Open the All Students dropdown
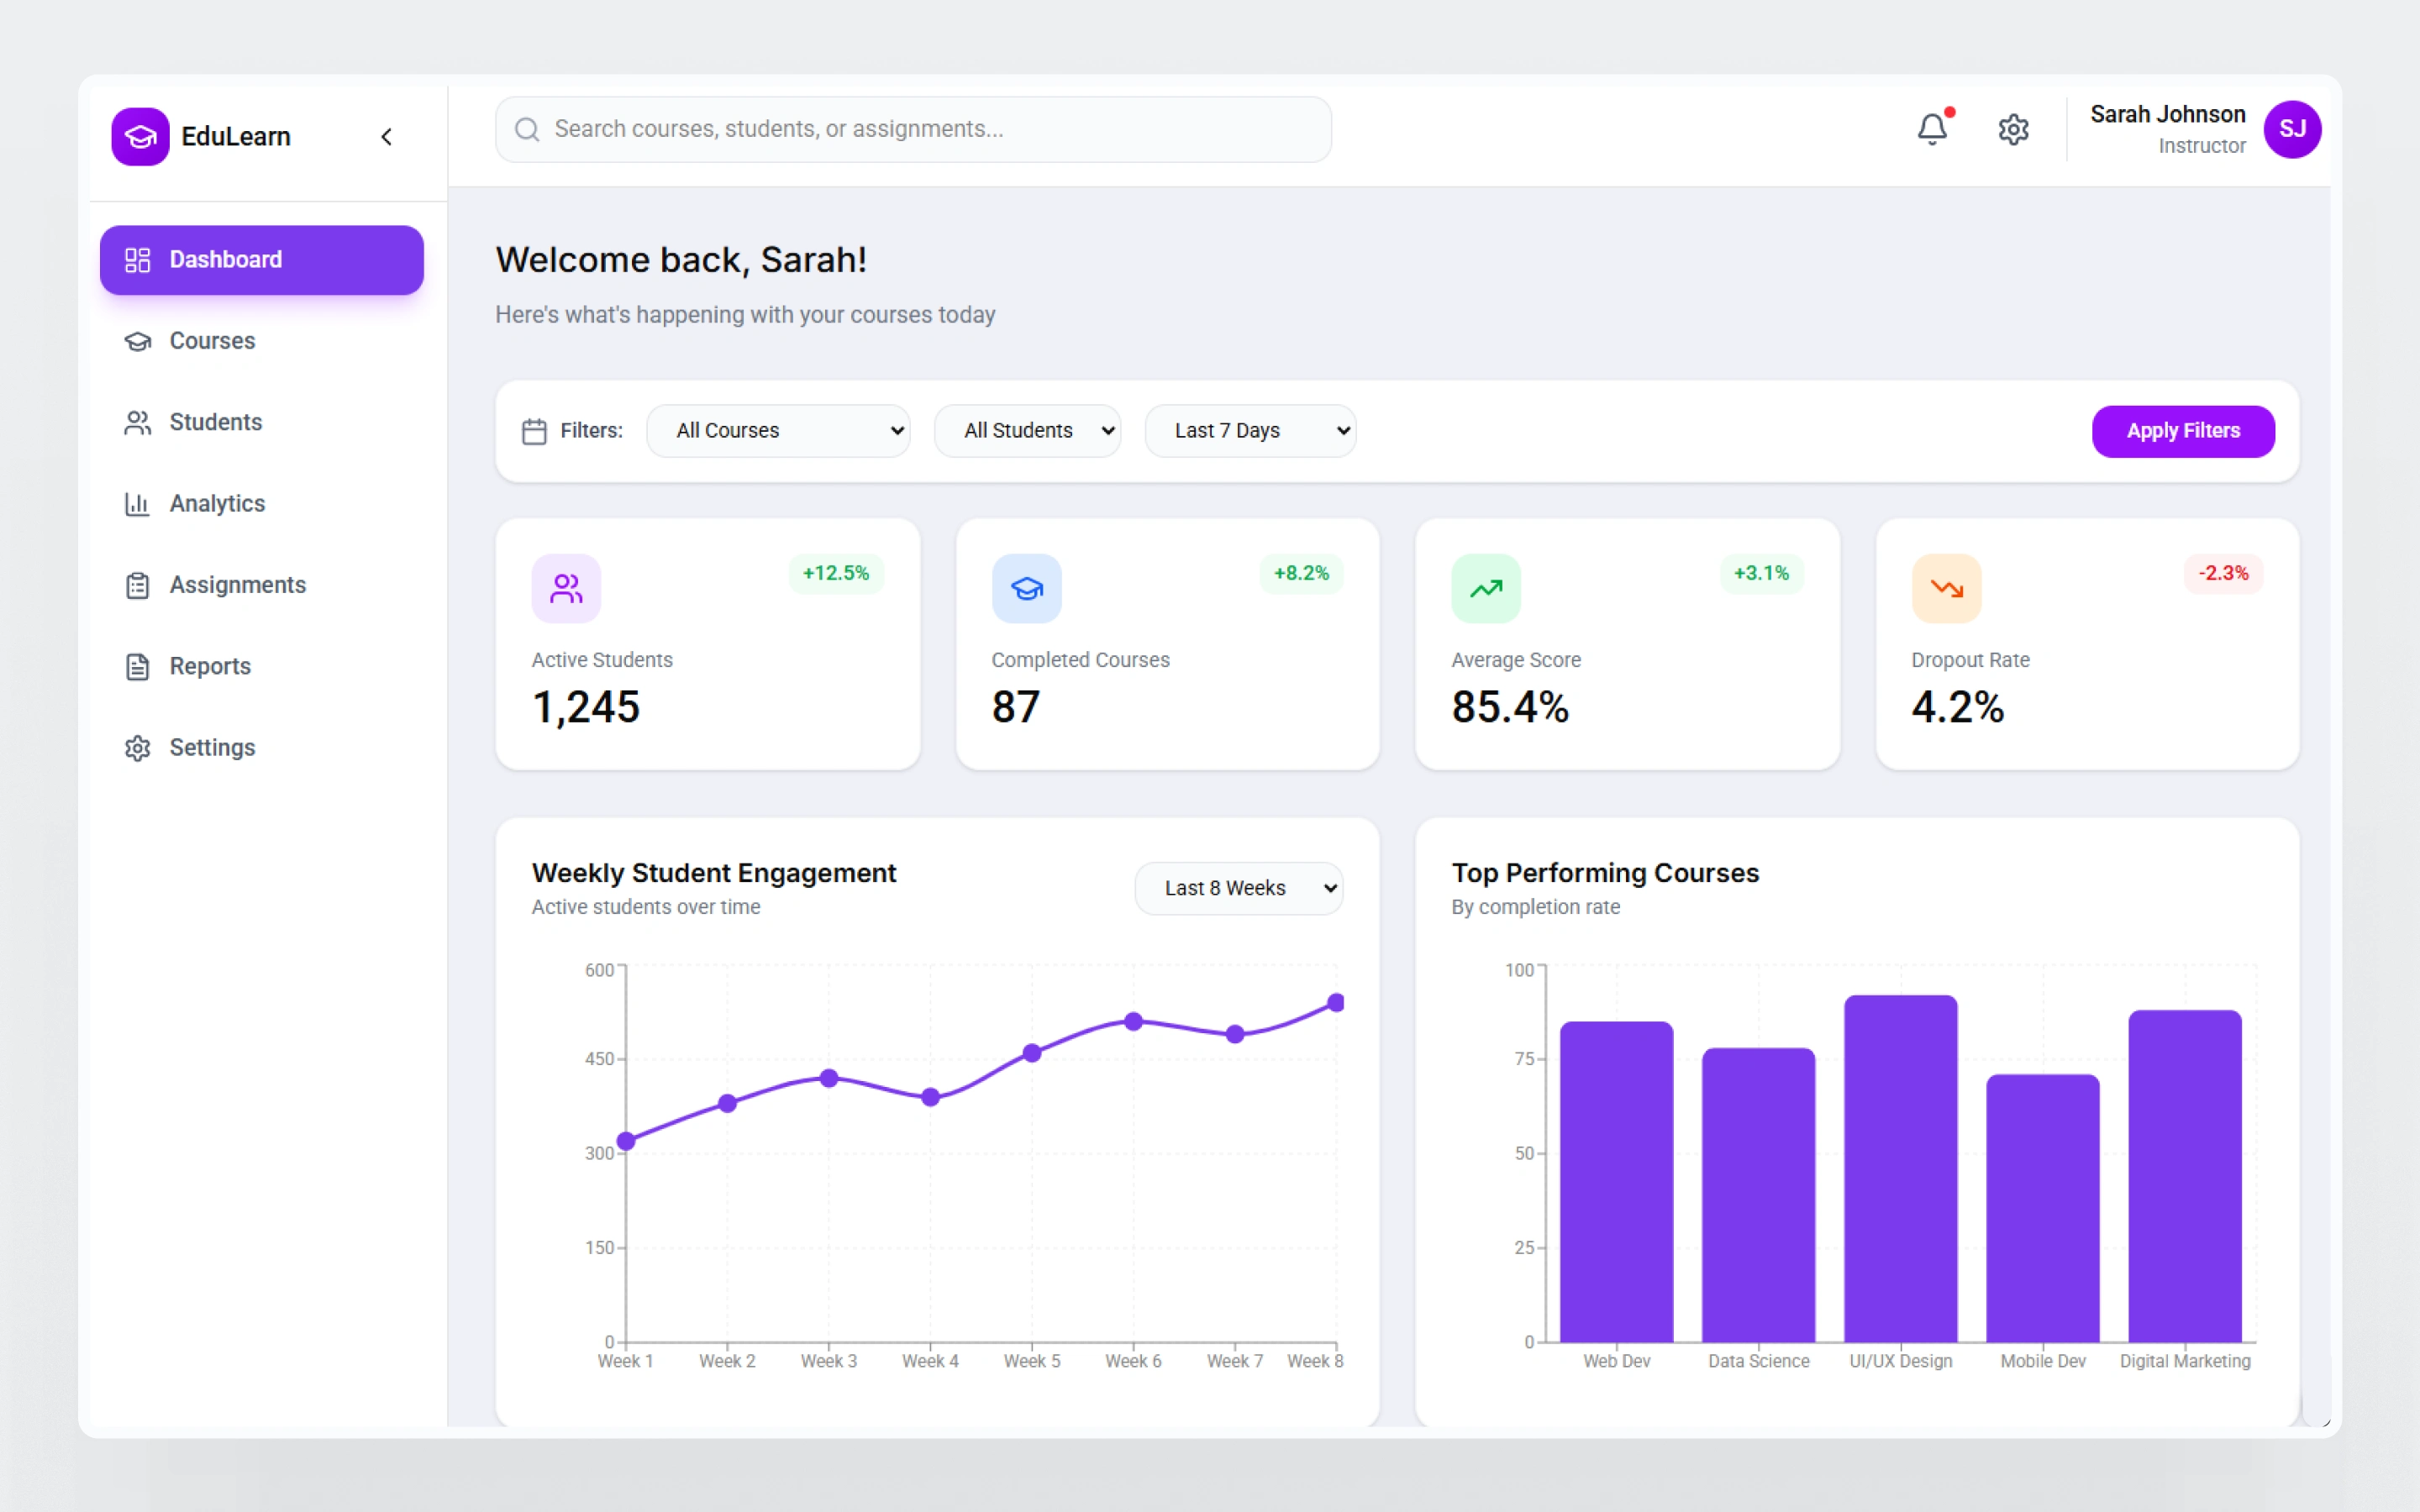This screenshot has height=1512, width=2420. pos(1027,431)
